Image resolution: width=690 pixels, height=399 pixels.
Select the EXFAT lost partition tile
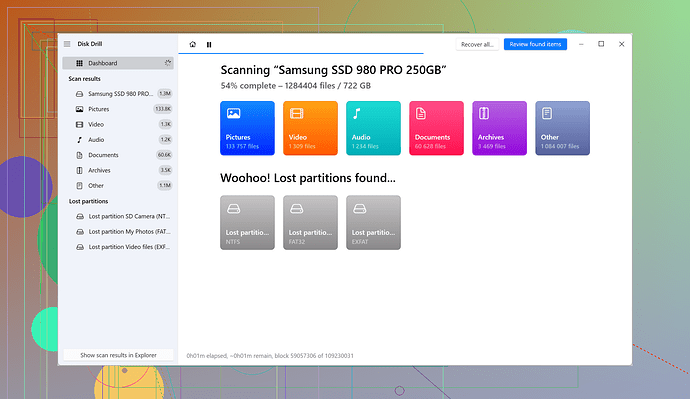pyautogui.click(x=373, y=223)
